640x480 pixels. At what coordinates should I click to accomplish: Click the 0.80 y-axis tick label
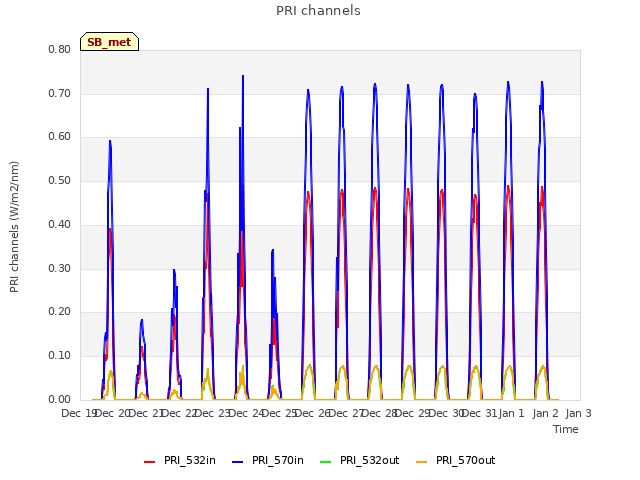60,49
